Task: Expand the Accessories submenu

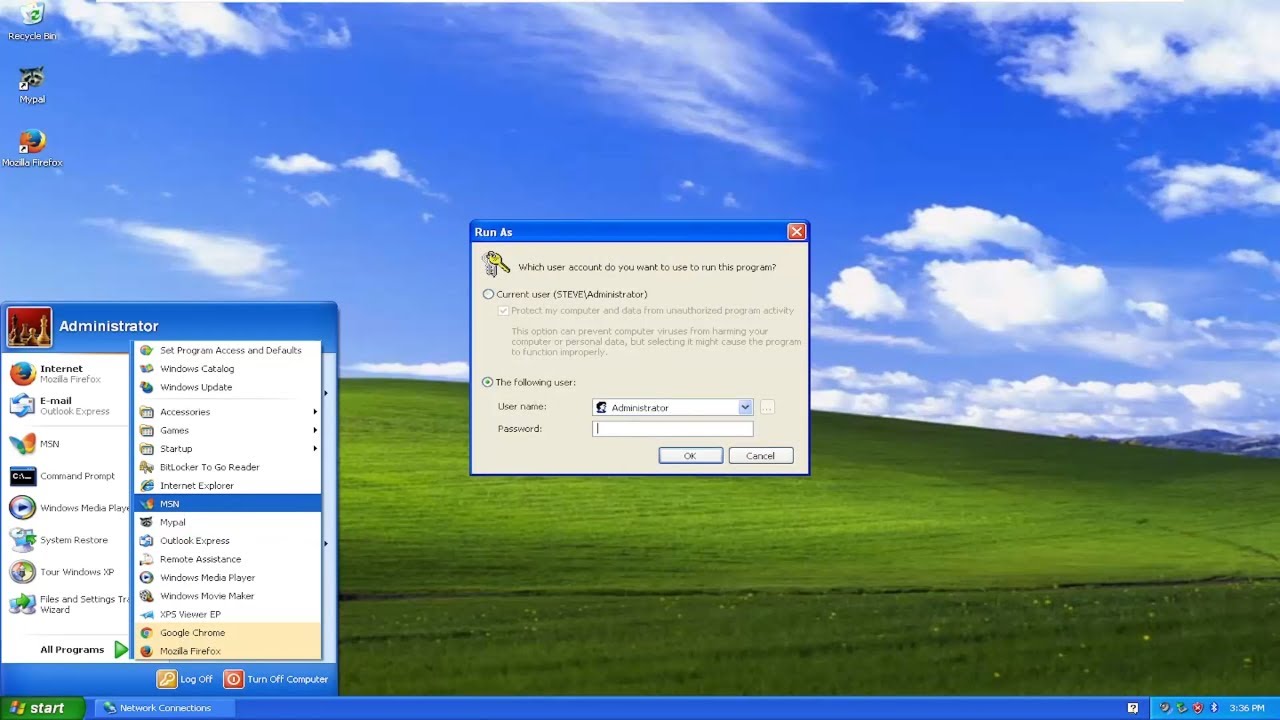Action: coord(228,412)
